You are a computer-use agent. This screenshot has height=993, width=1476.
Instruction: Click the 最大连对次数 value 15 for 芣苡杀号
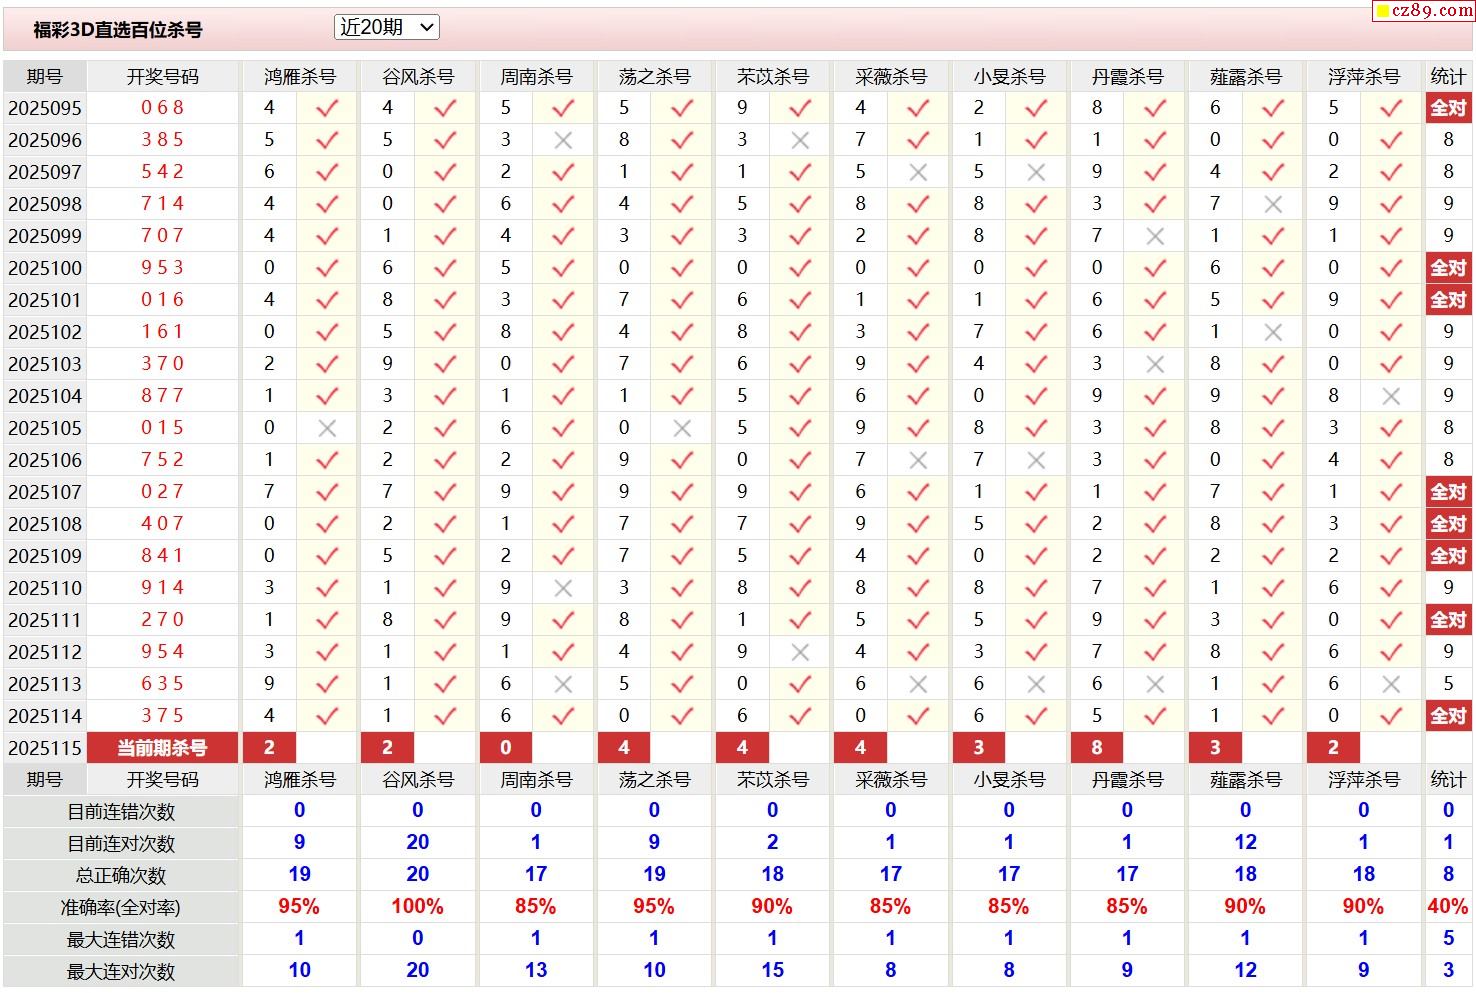772,970
